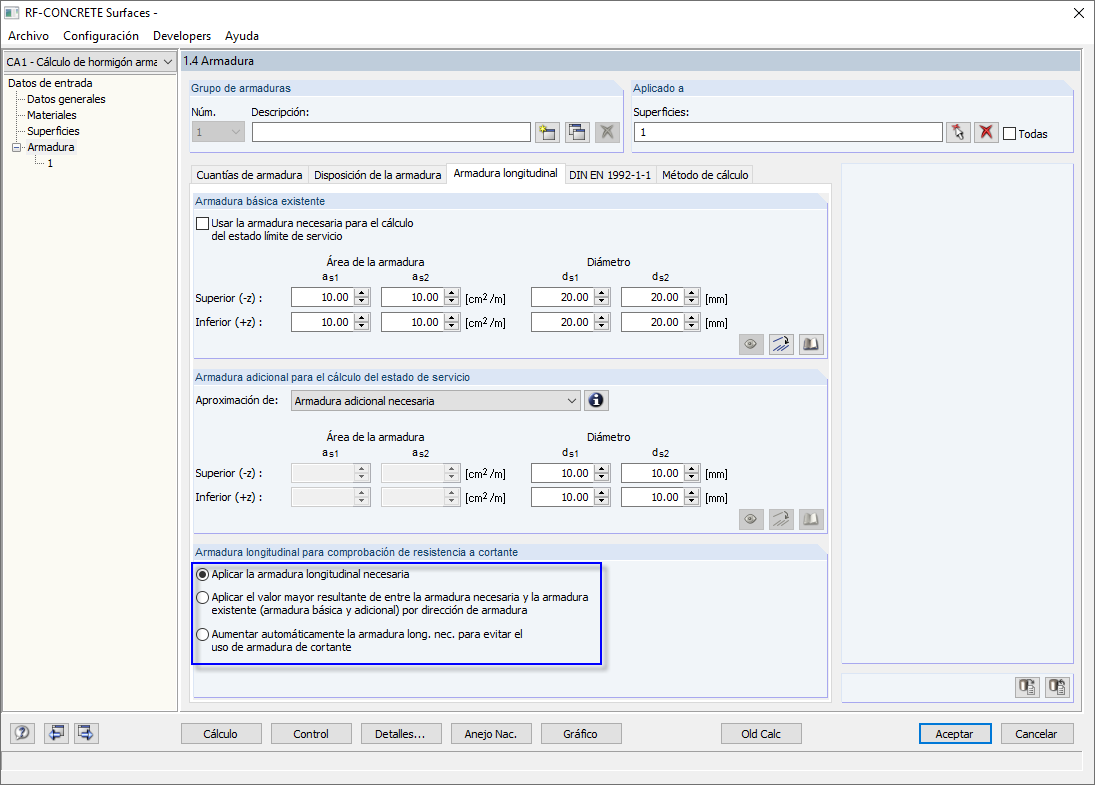Decrease Inferior as1 basic area value
Viewport: 1095px width, 785px height.
[362, 326]
